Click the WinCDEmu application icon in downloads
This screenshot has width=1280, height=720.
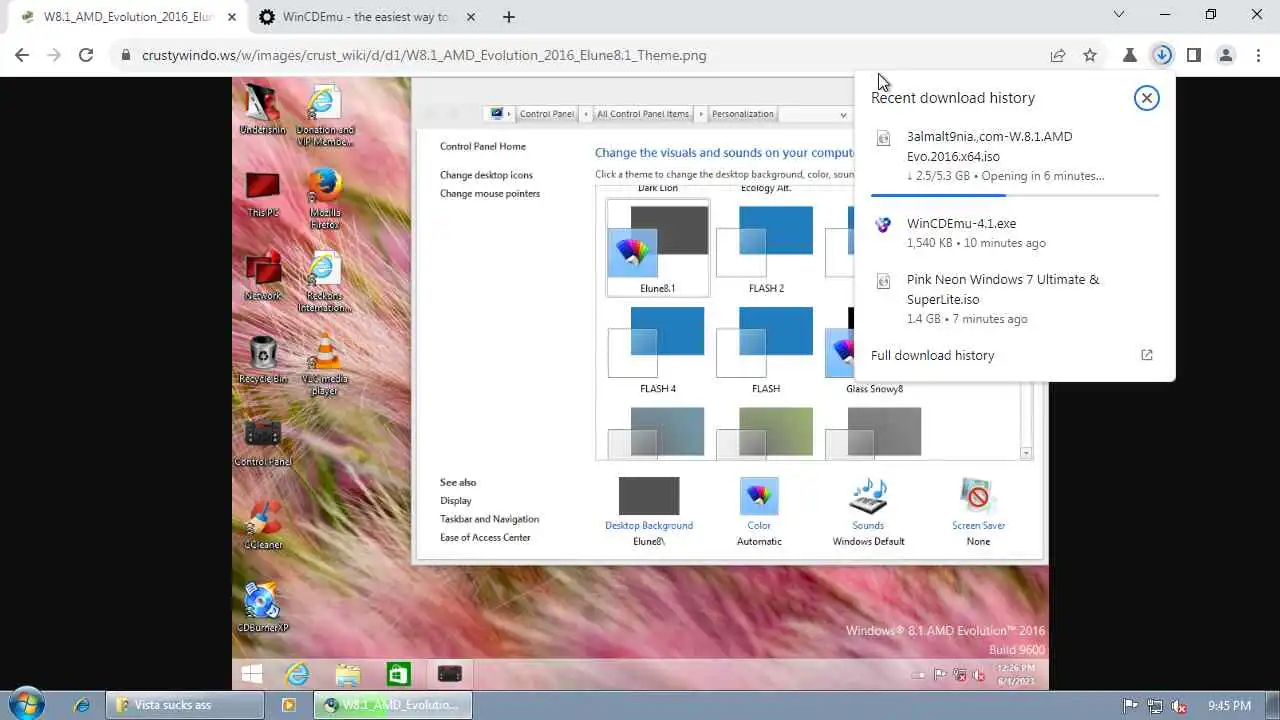pyautogui.click(x=883, y=225)
